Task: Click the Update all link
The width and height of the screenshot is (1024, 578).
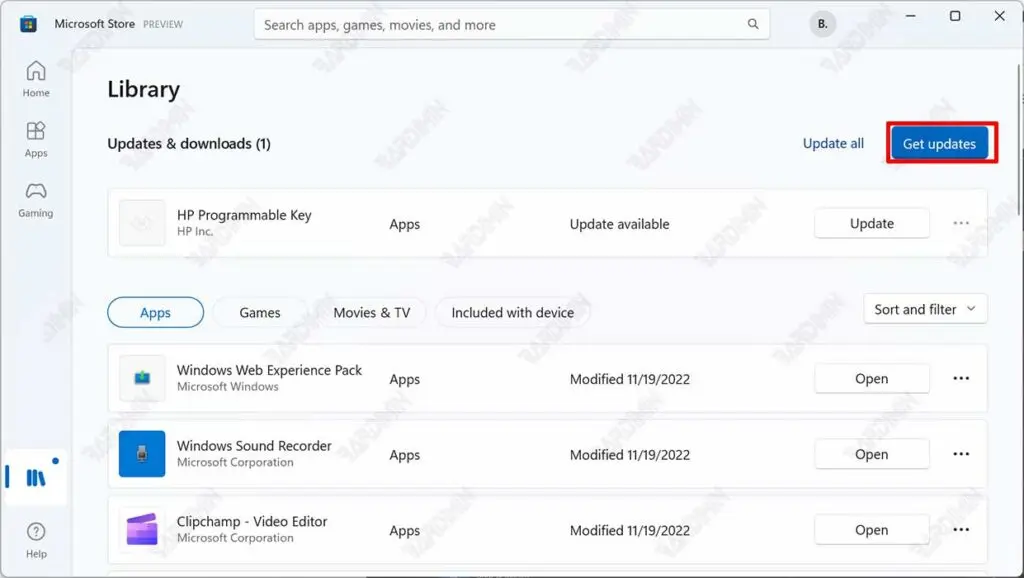Action: pyautogui.click(x=833, y=144)
